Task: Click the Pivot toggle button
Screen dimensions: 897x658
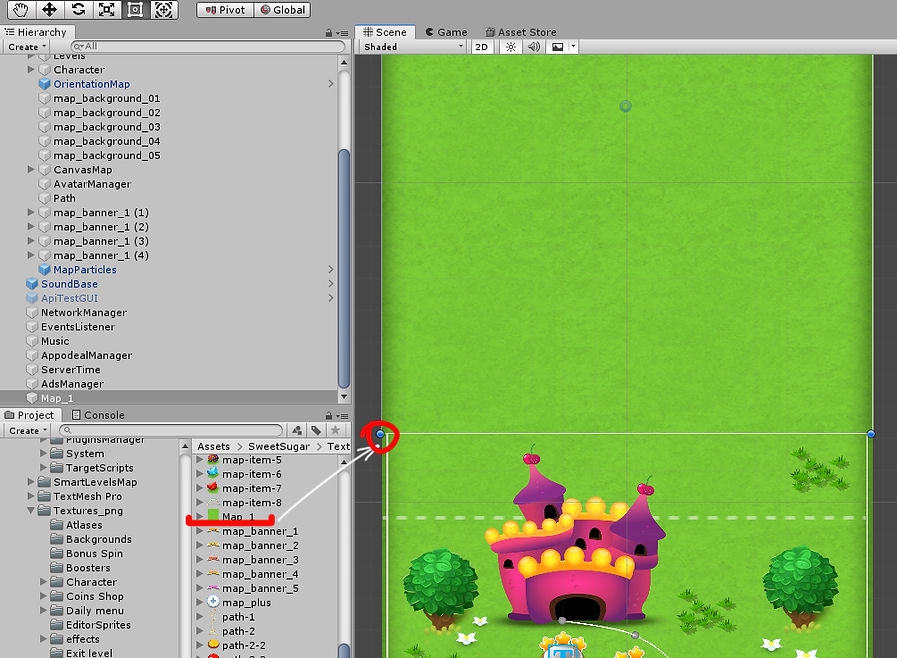Action: [x=224, y=10]
